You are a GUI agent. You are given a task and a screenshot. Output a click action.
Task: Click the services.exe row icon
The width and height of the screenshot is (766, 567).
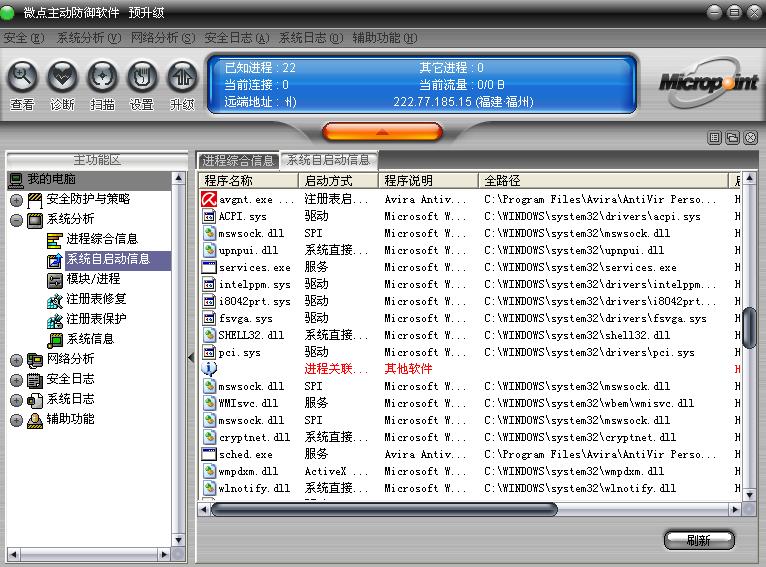click(209, 267)
